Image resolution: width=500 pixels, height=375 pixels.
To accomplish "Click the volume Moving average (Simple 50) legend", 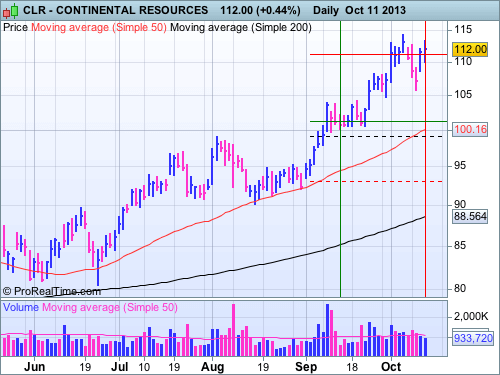I will (110, 307).
